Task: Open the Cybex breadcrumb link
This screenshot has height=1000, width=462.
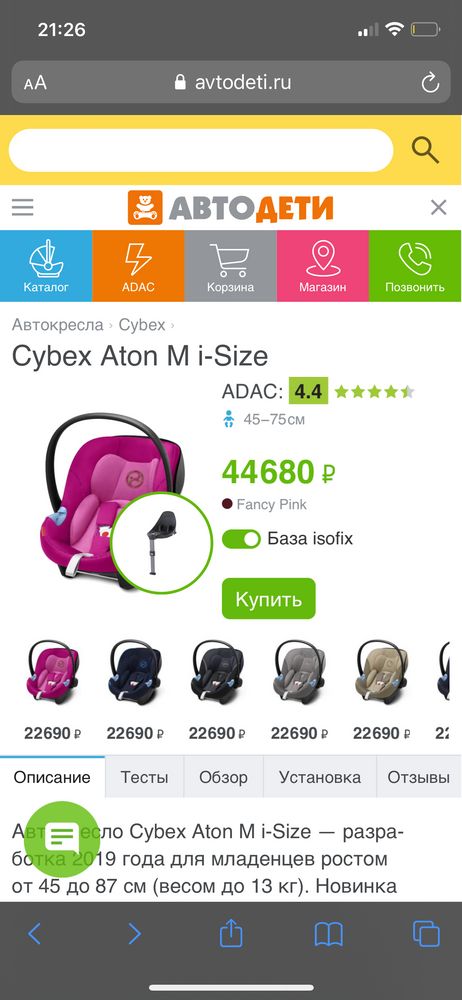Action: [x=142, y=325]
